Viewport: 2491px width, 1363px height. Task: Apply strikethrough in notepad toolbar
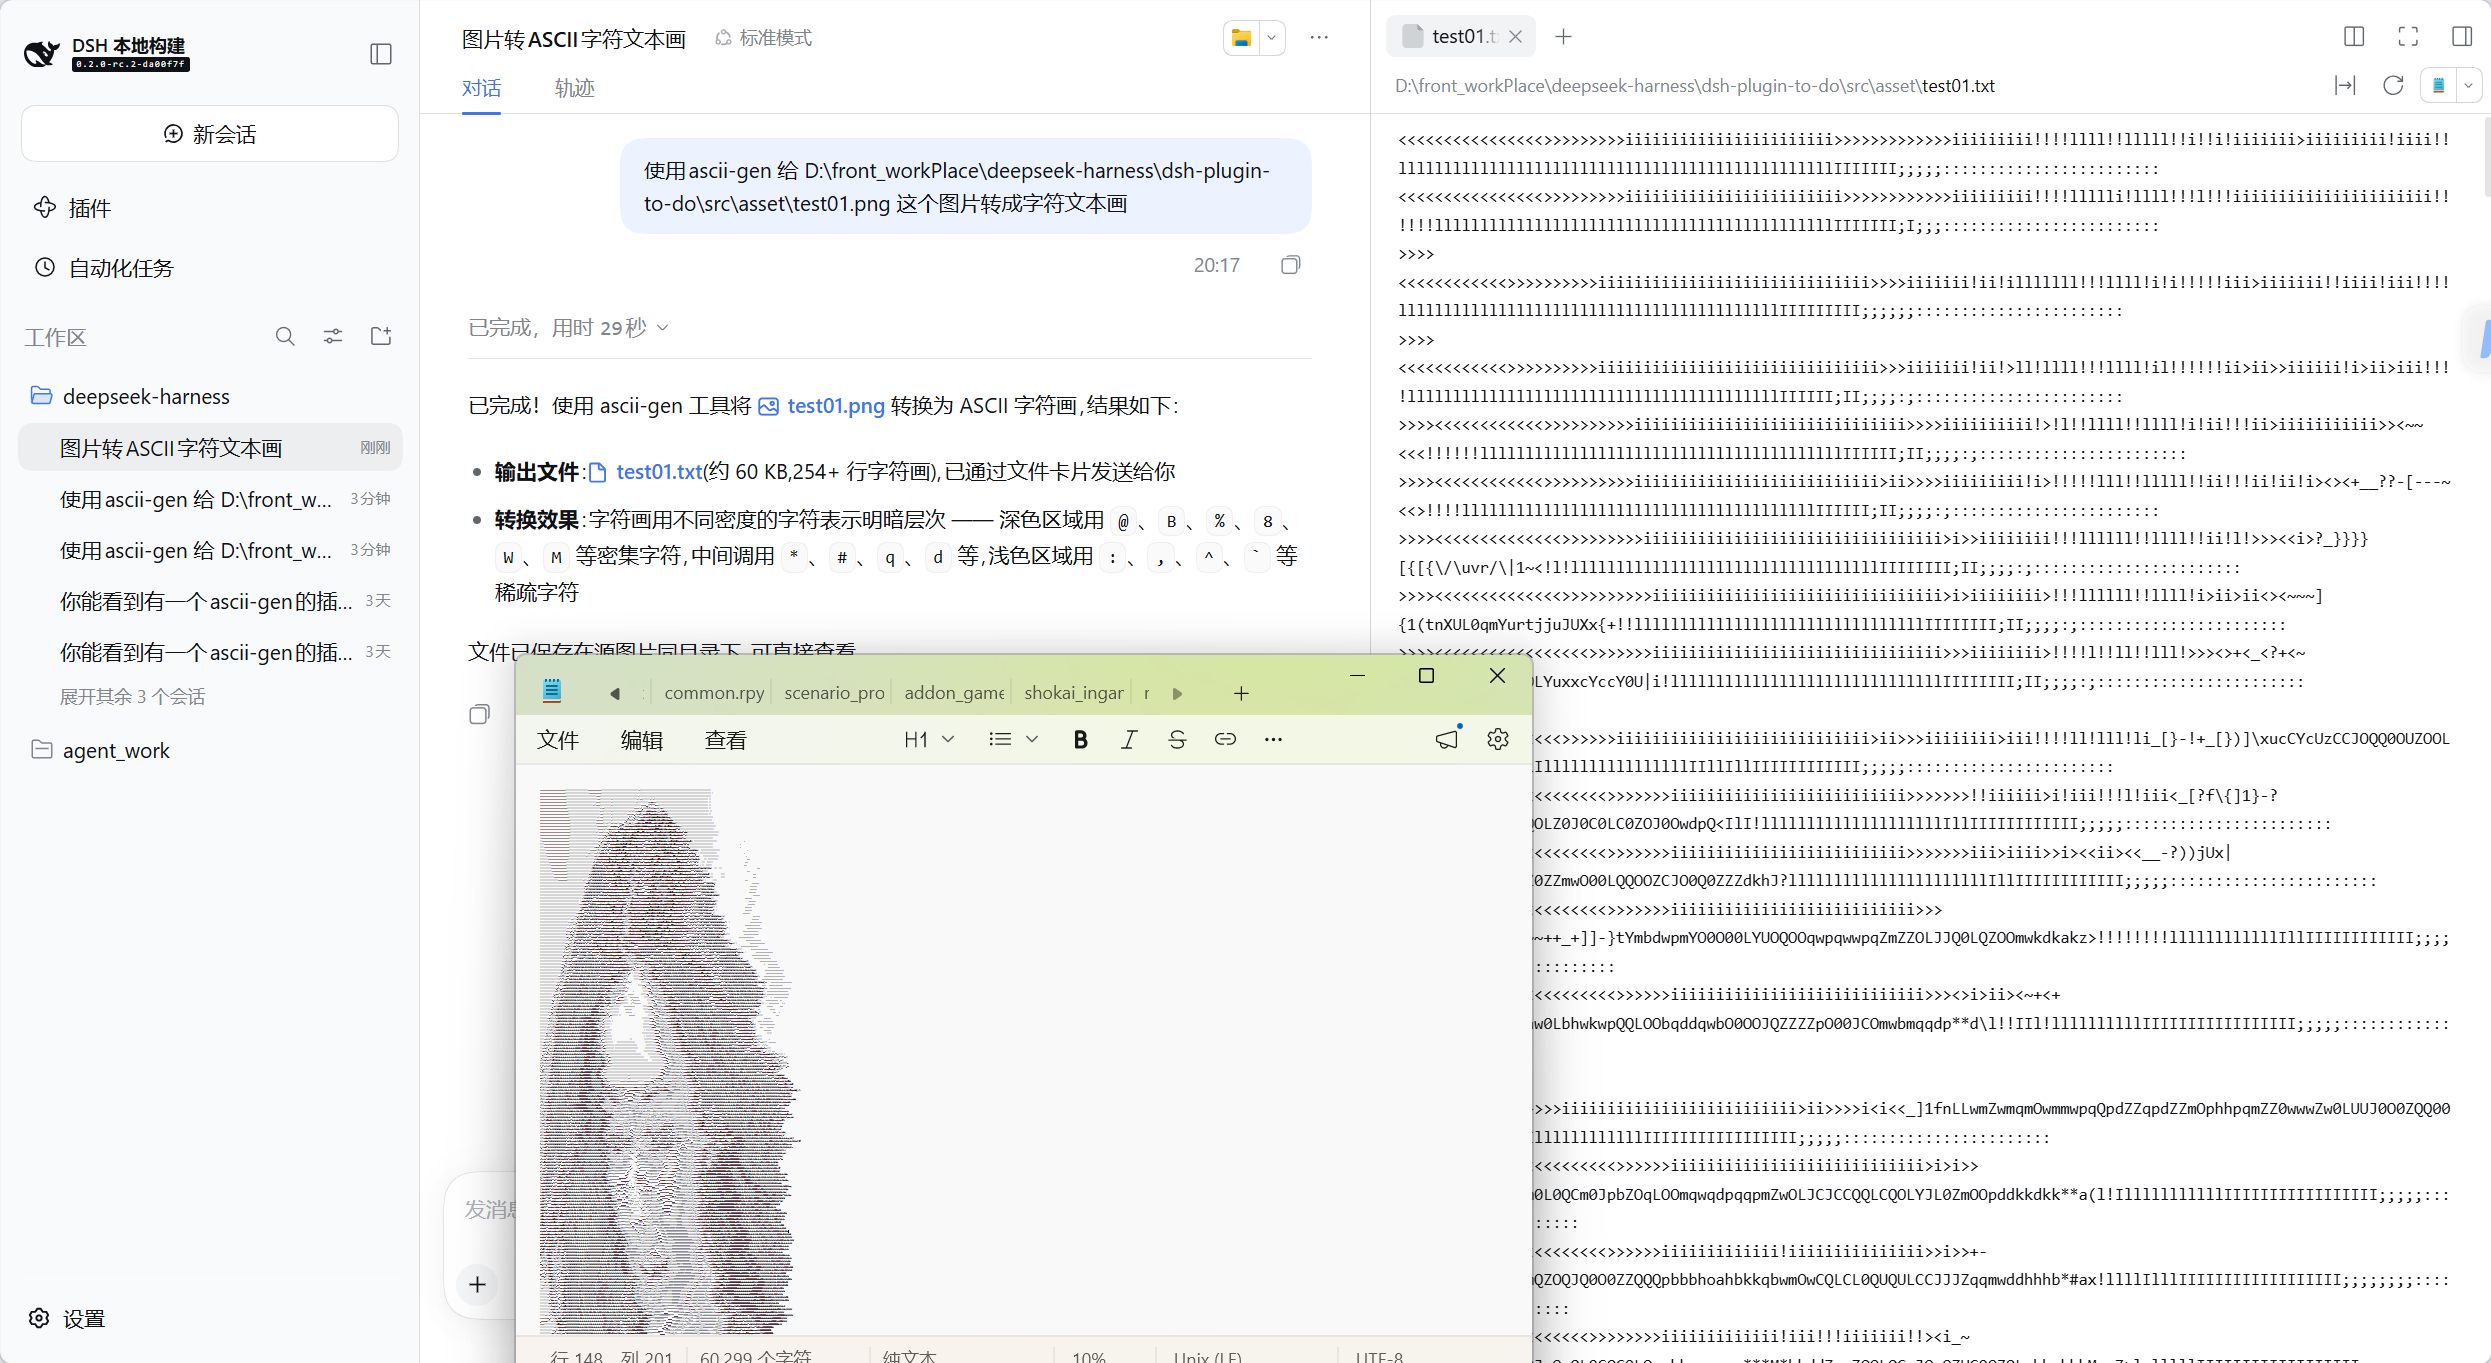coord(1177,740)
